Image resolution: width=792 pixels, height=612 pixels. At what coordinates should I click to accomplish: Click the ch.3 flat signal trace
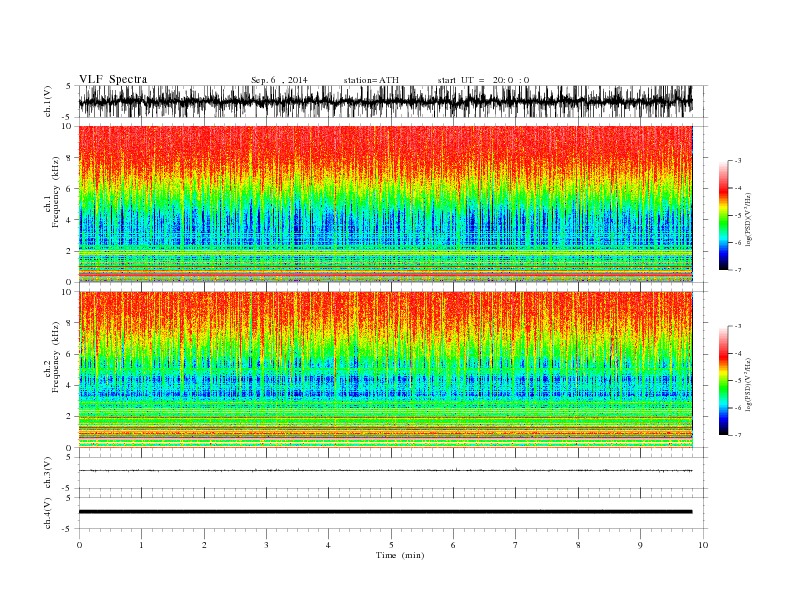pyautogui.click(x=385, y=470)
